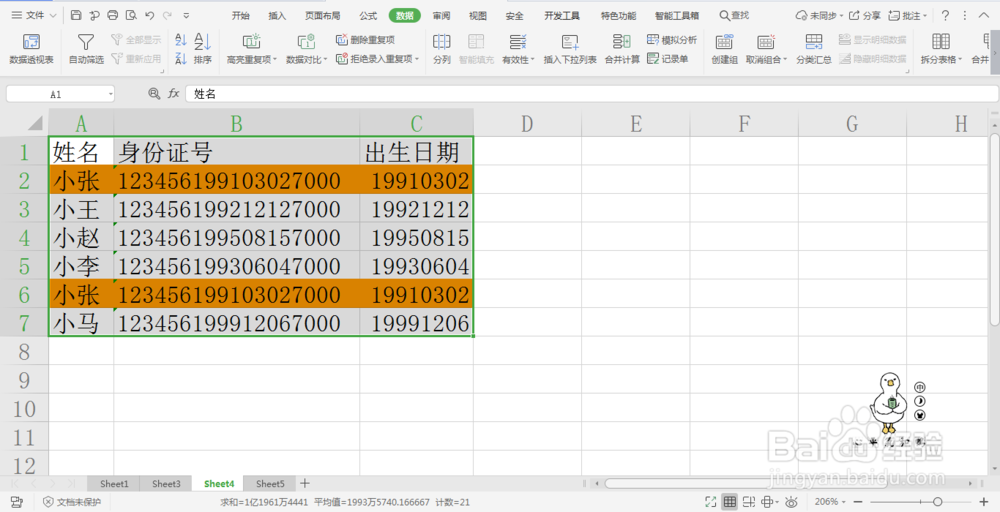Click the redo arrow icon
The image size is (1000, 512).
tap(168, 15)
